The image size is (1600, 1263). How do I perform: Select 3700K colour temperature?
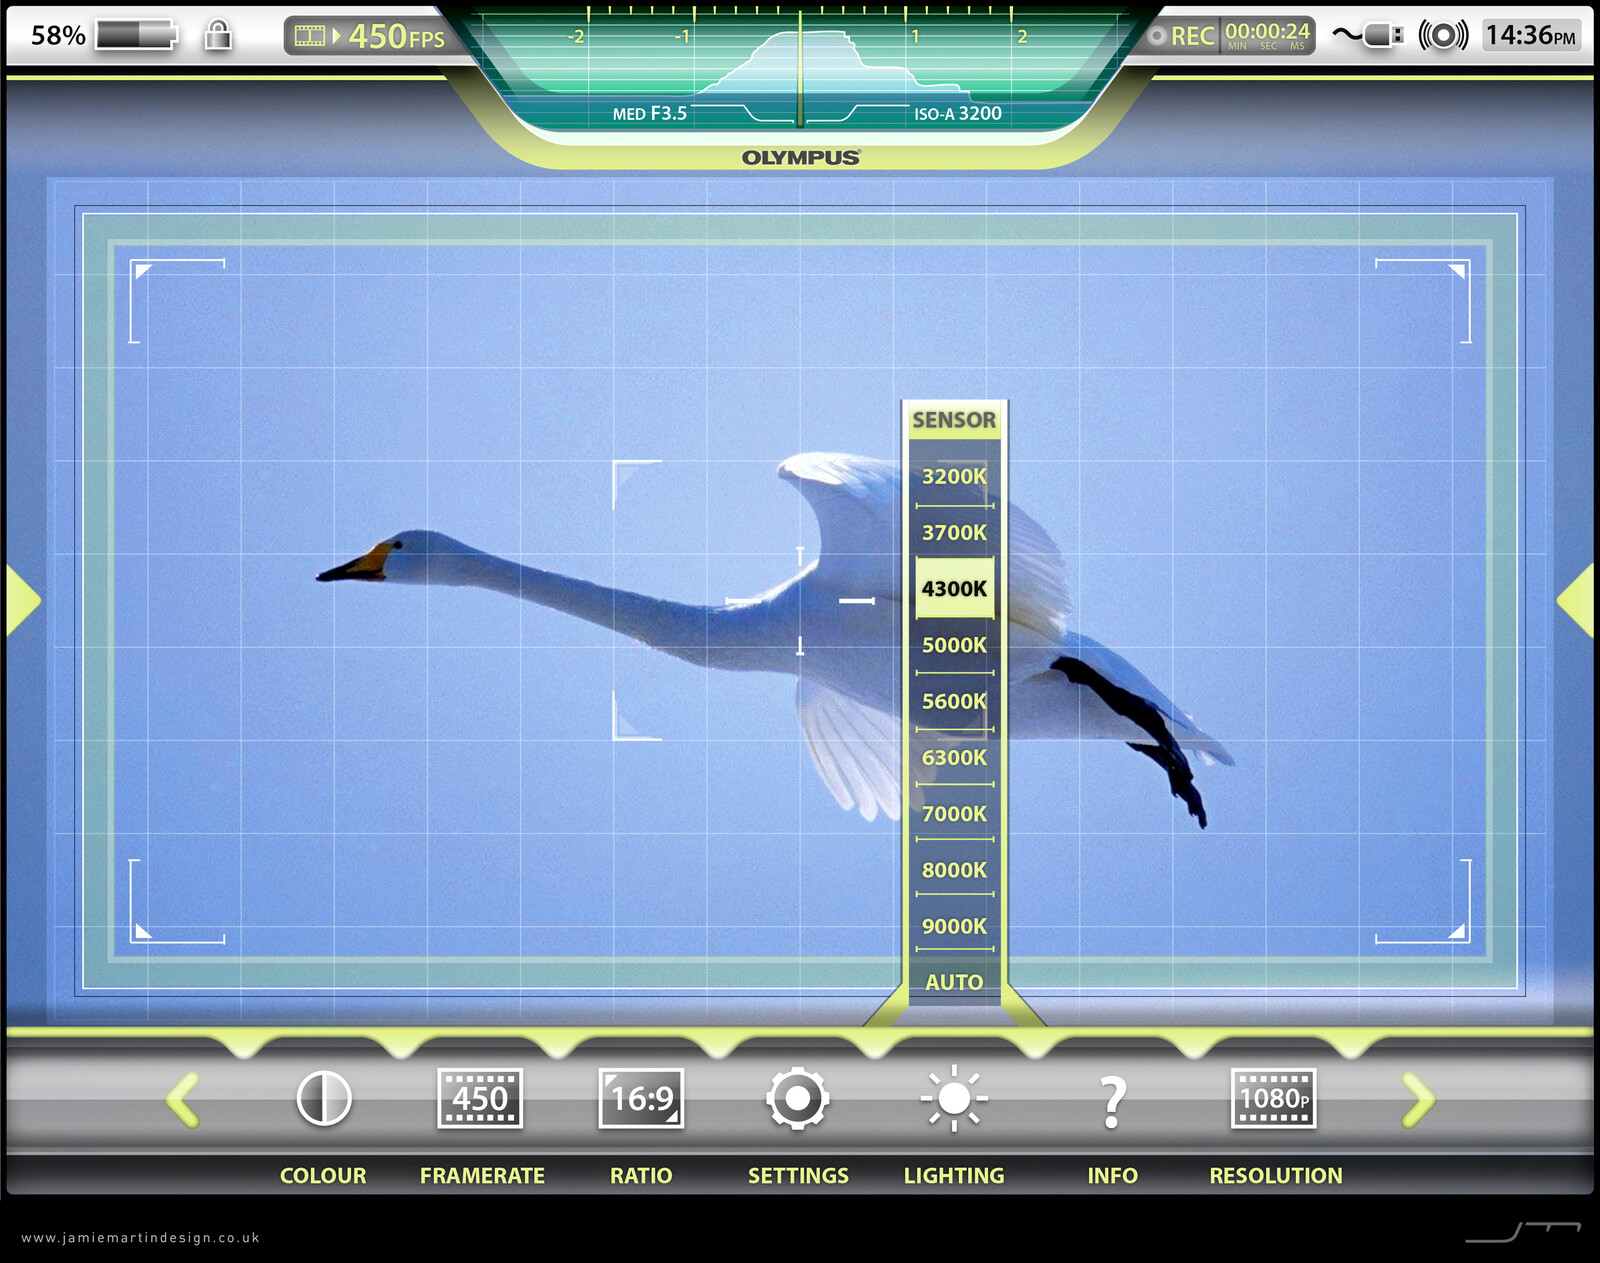pyautogui.click(x=954, y=532)
